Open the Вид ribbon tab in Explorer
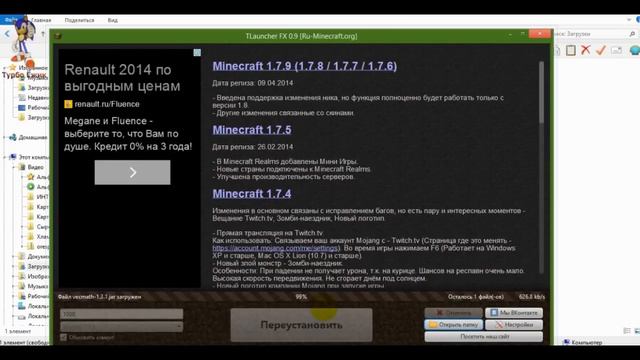The image size is (640, 360). click(x=113, y=20)
